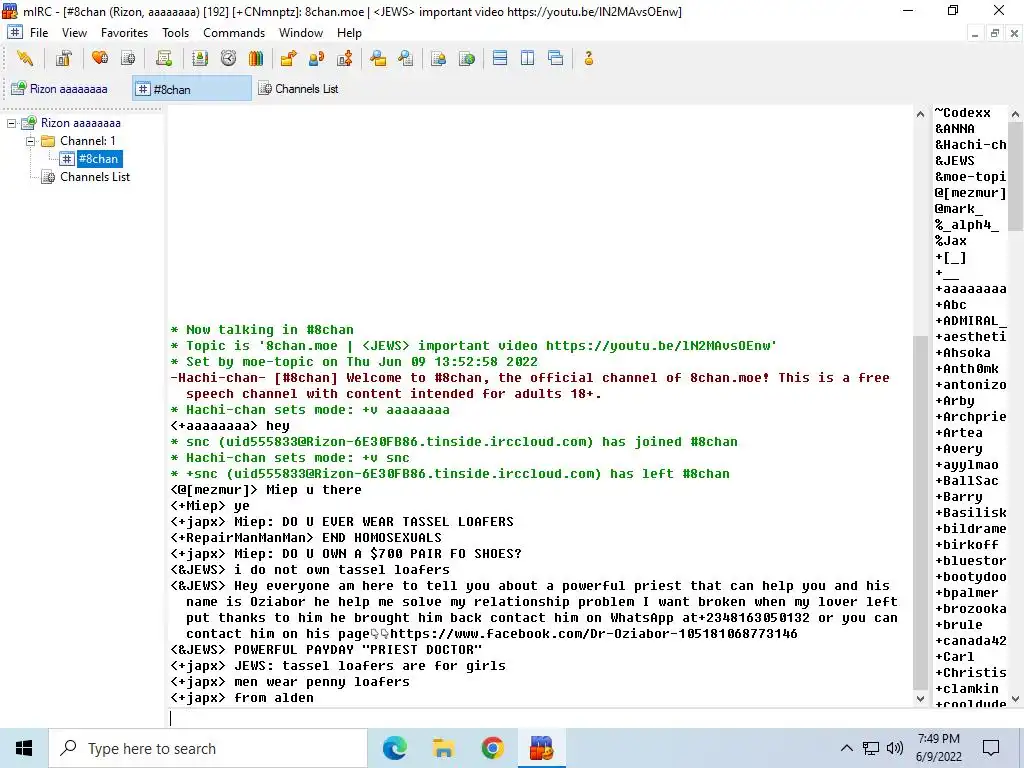Viewport: 1024px width, 768px height.
Task: Open the Notify List toolbar icon
Action: 438,59
